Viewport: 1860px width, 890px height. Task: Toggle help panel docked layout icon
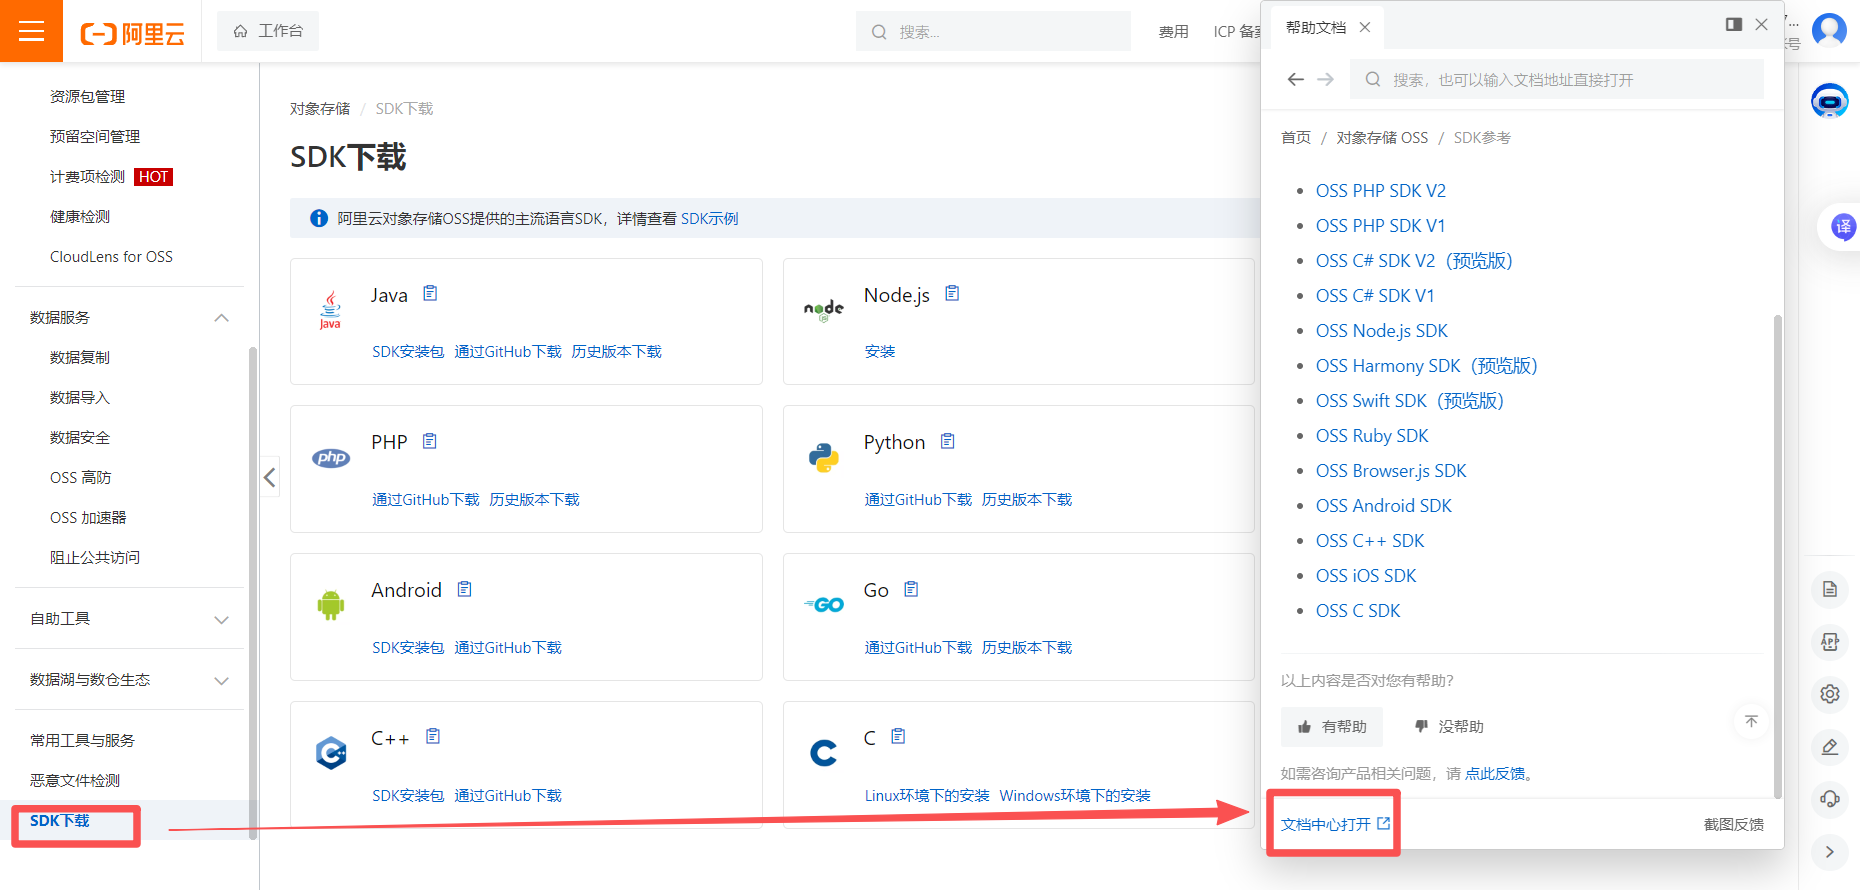click(1734, 24)
